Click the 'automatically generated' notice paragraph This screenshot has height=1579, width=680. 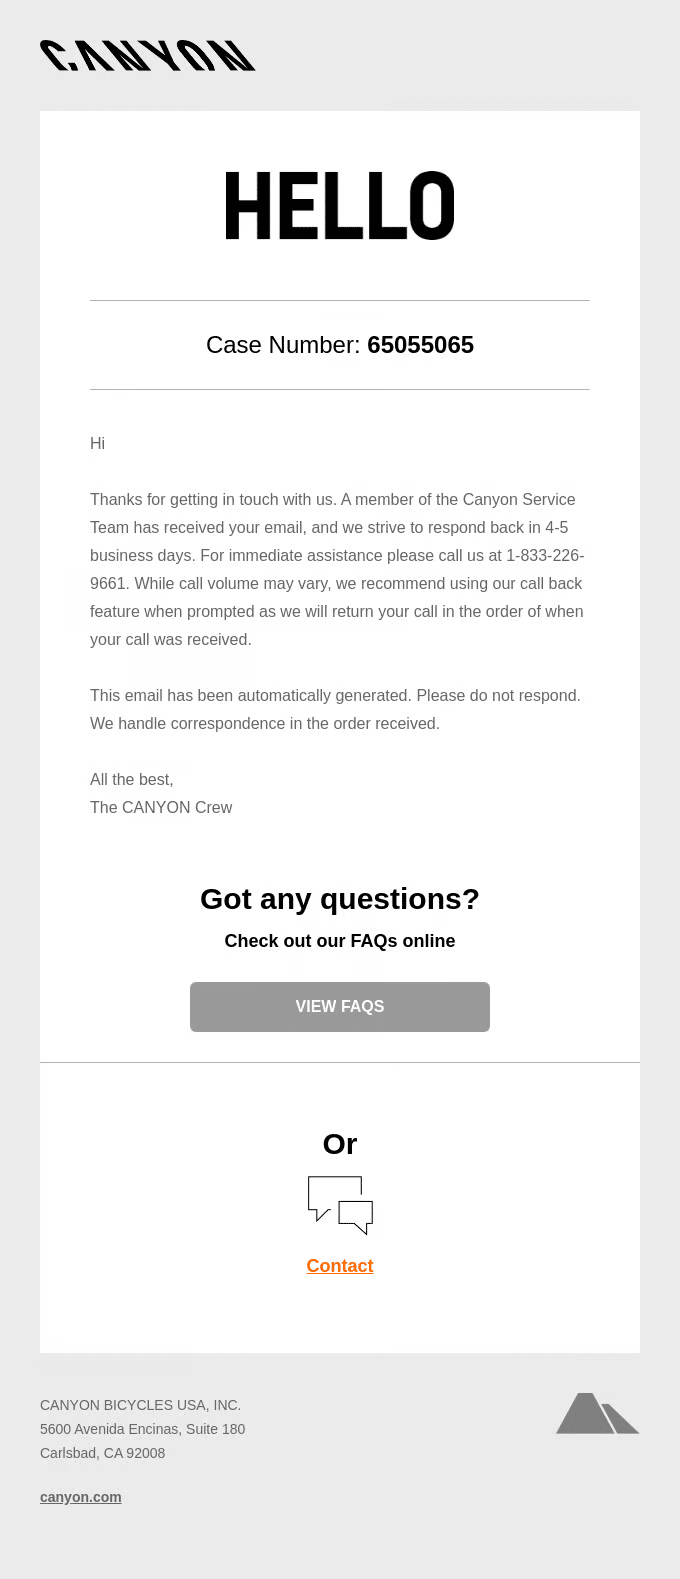pos(336,709)
